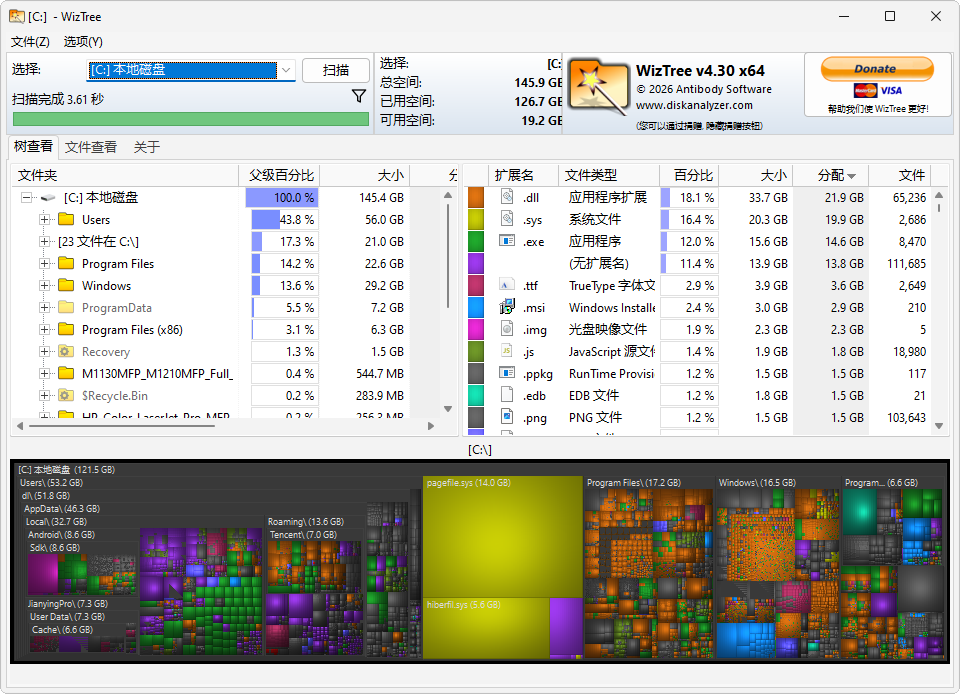Click the Program Files folder icon
Viewport: 960px width, 694px height.
coord(66,263)
